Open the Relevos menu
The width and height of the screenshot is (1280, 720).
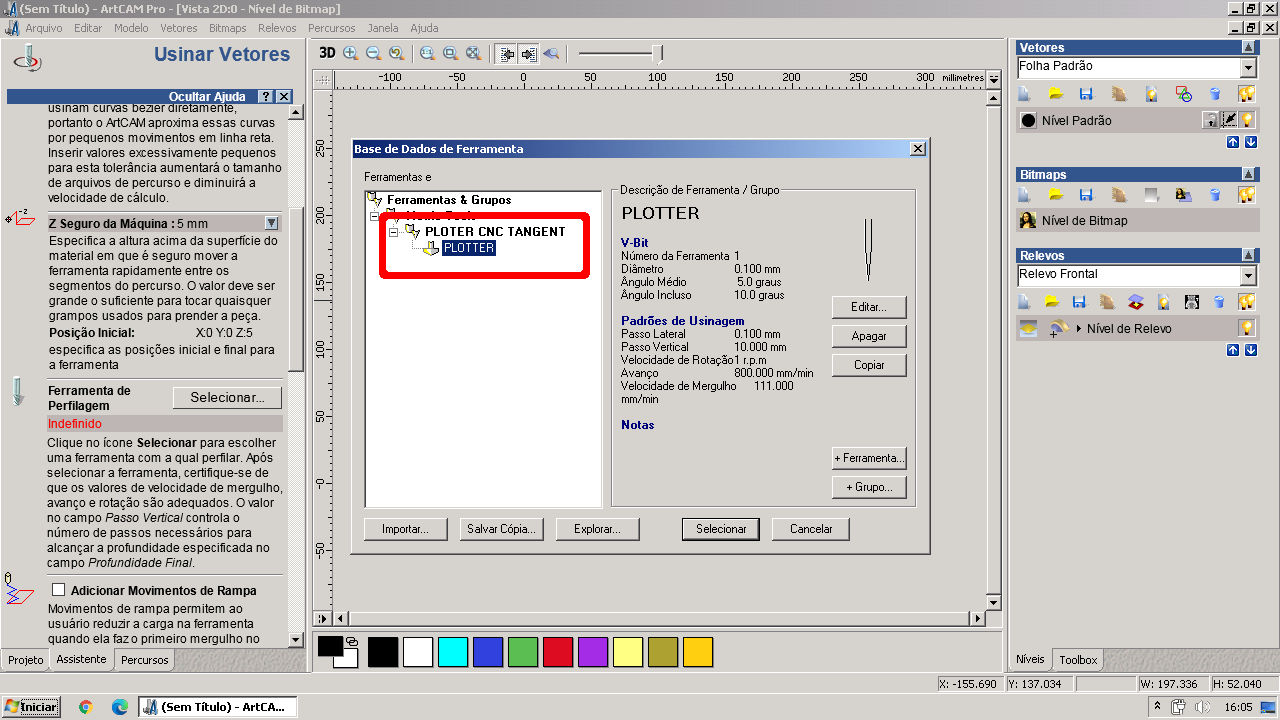(x=277, y=28)
